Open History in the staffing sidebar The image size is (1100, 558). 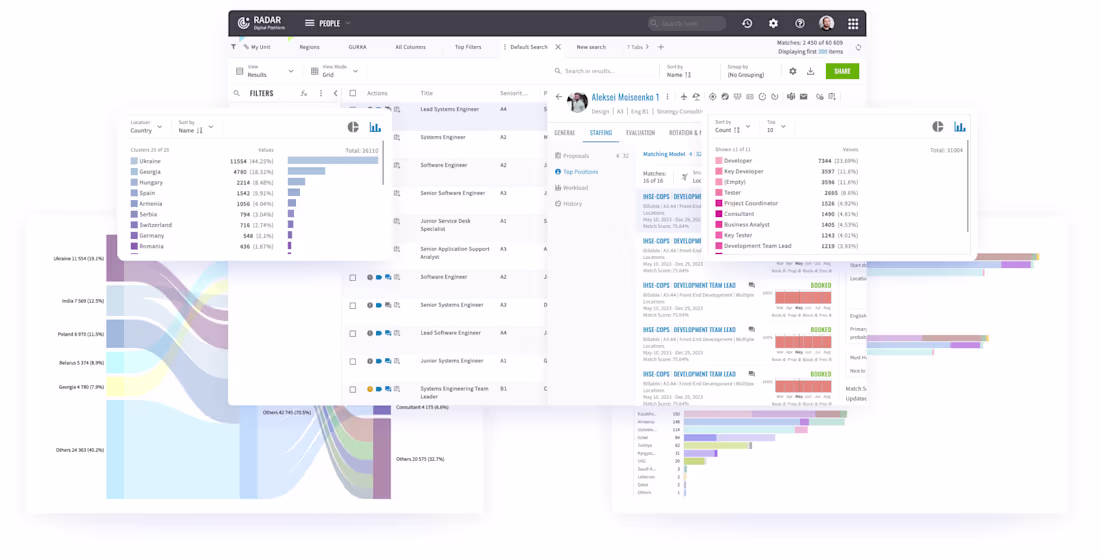coord(568,204)
